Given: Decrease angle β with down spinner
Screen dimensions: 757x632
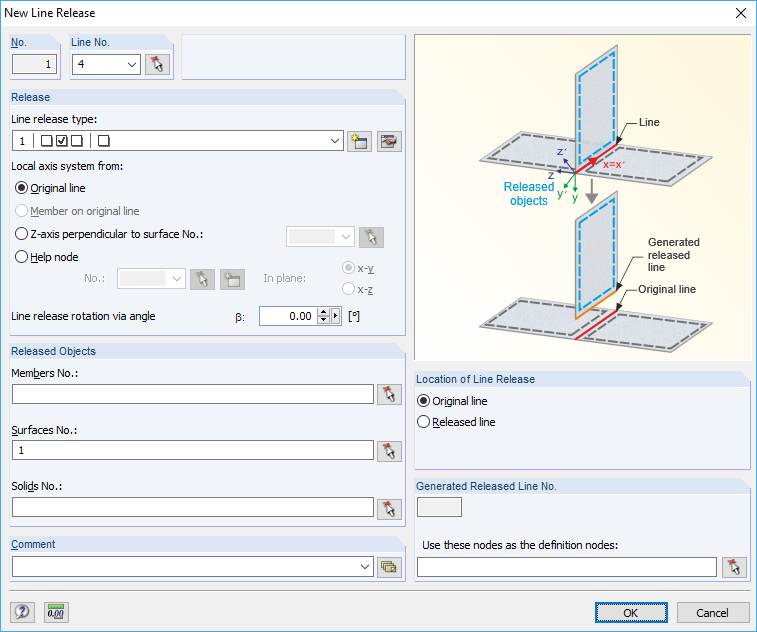Looking at the screenshot, I should [324, 321].
